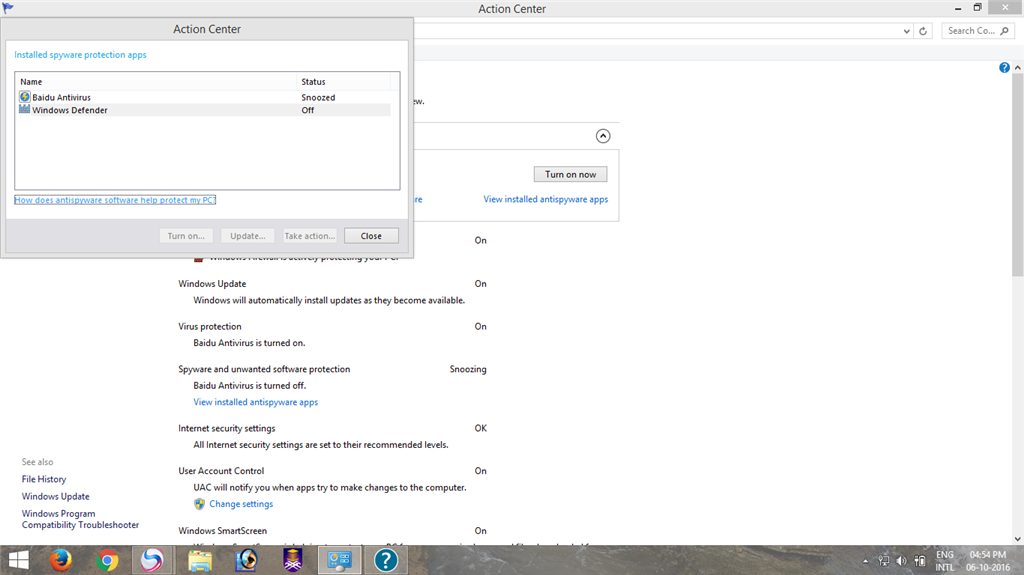Screen dimensions: 1024x575
Task: Open Change settings for User Account Control
Action: click(x=241, y=504)
